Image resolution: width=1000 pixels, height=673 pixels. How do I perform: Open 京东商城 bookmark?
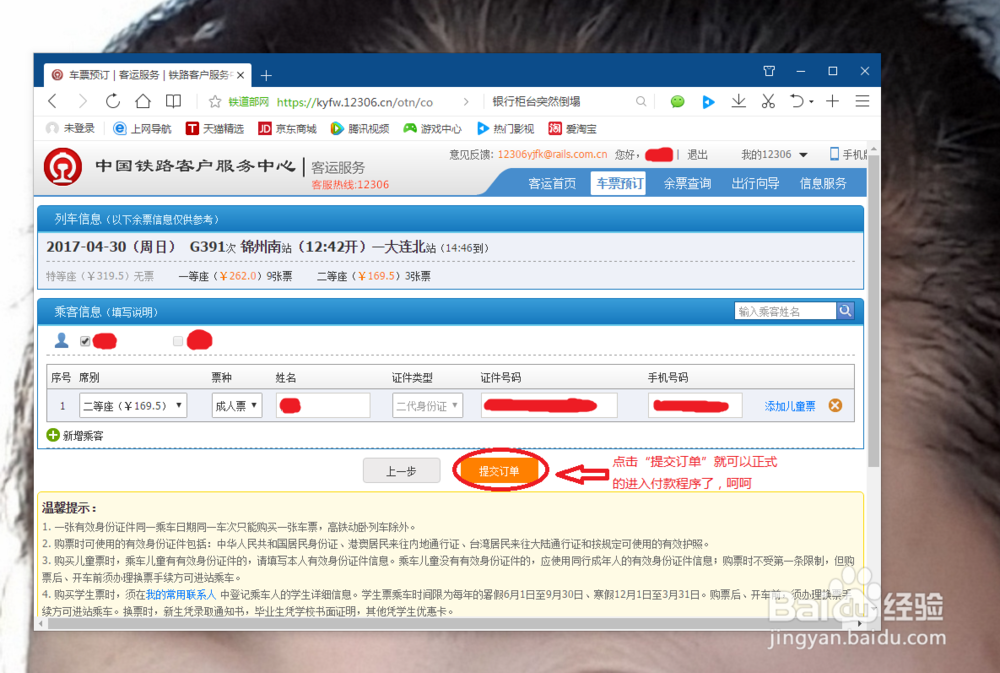pos(288,128)
